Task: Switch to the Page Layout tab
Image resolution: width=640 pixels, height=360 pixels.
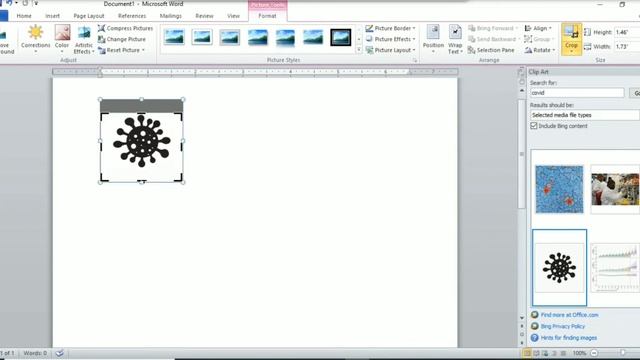Action: tap(89, 16)
